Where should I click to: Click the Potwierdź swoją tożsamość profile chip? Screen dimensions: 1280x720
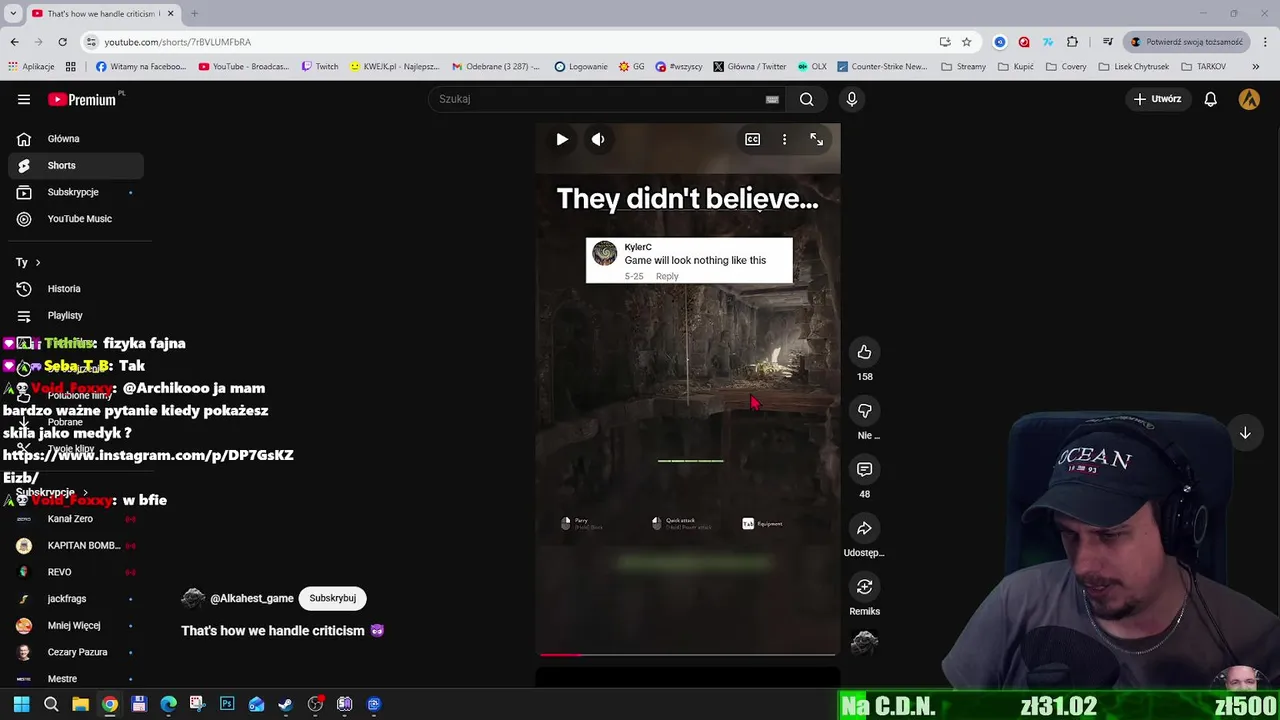click(1186, 42)
